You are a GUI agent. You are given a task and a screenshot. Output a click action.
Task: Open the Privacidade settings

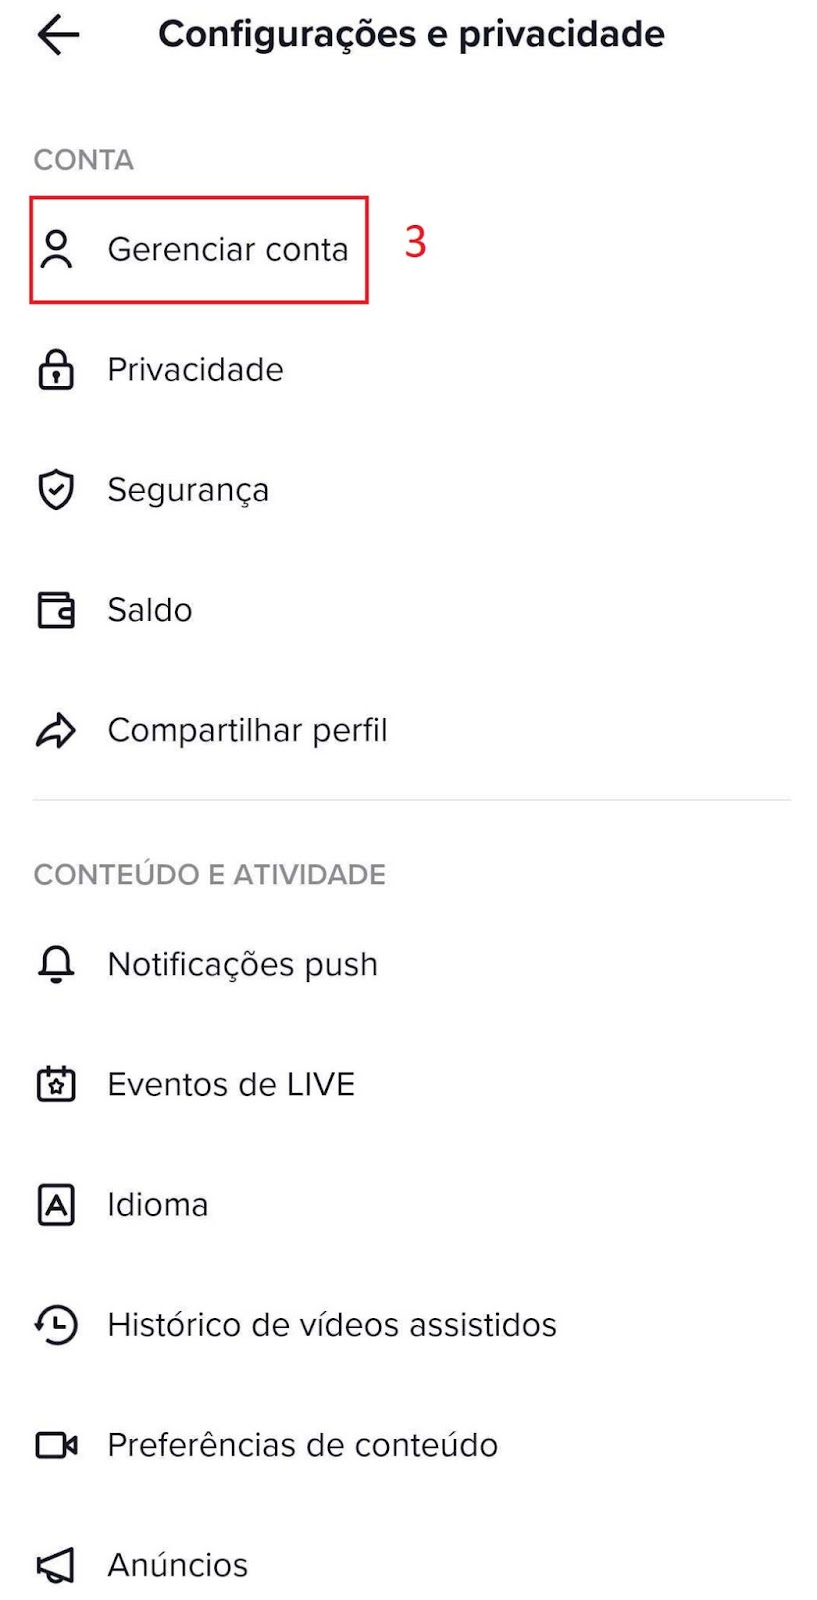195,370
